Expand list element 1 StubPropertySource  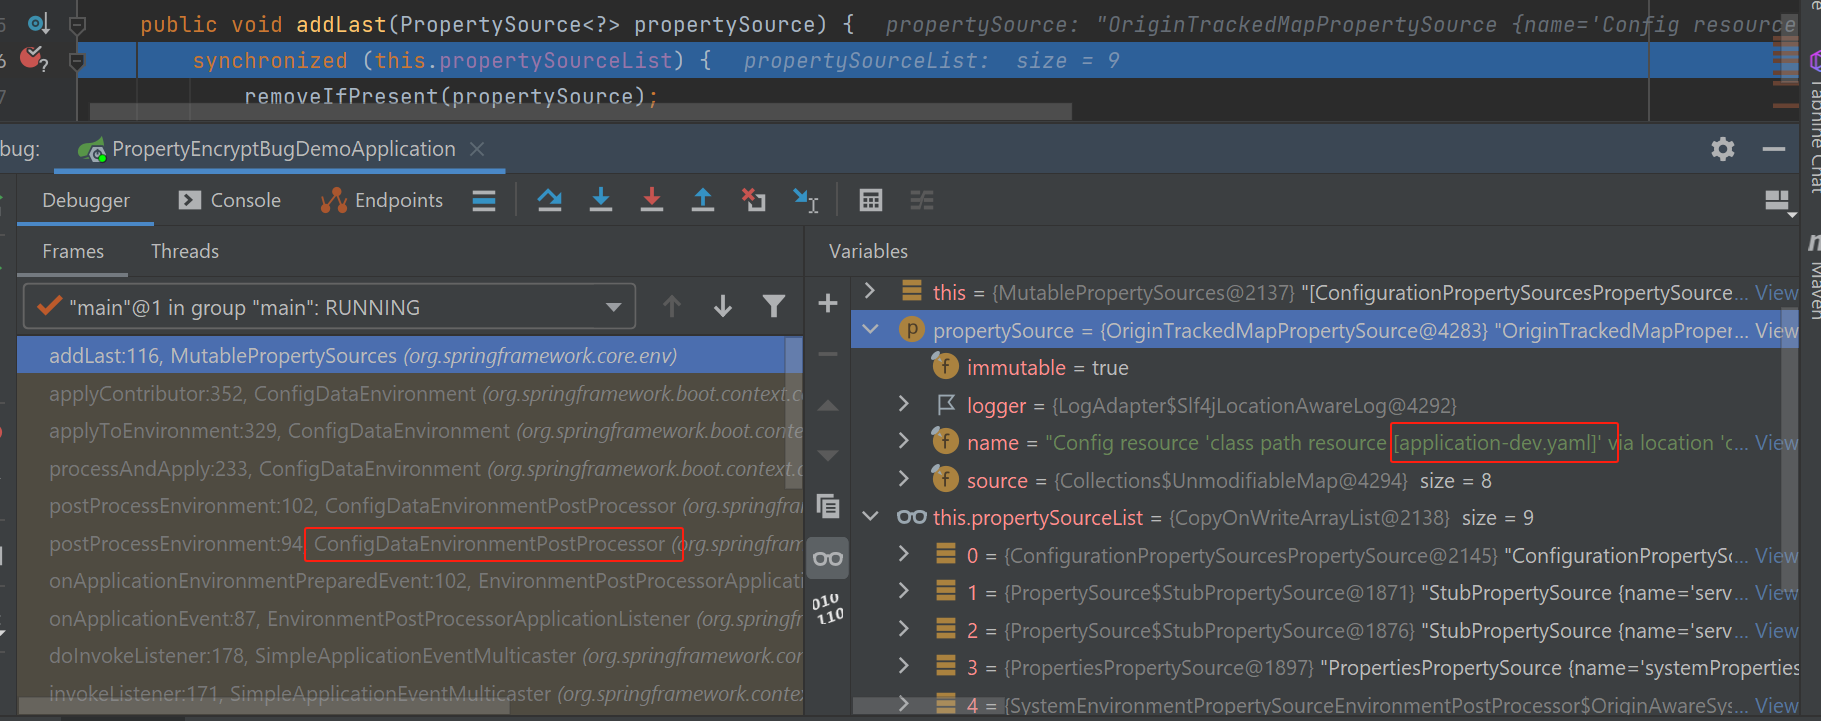pos(904,591)
